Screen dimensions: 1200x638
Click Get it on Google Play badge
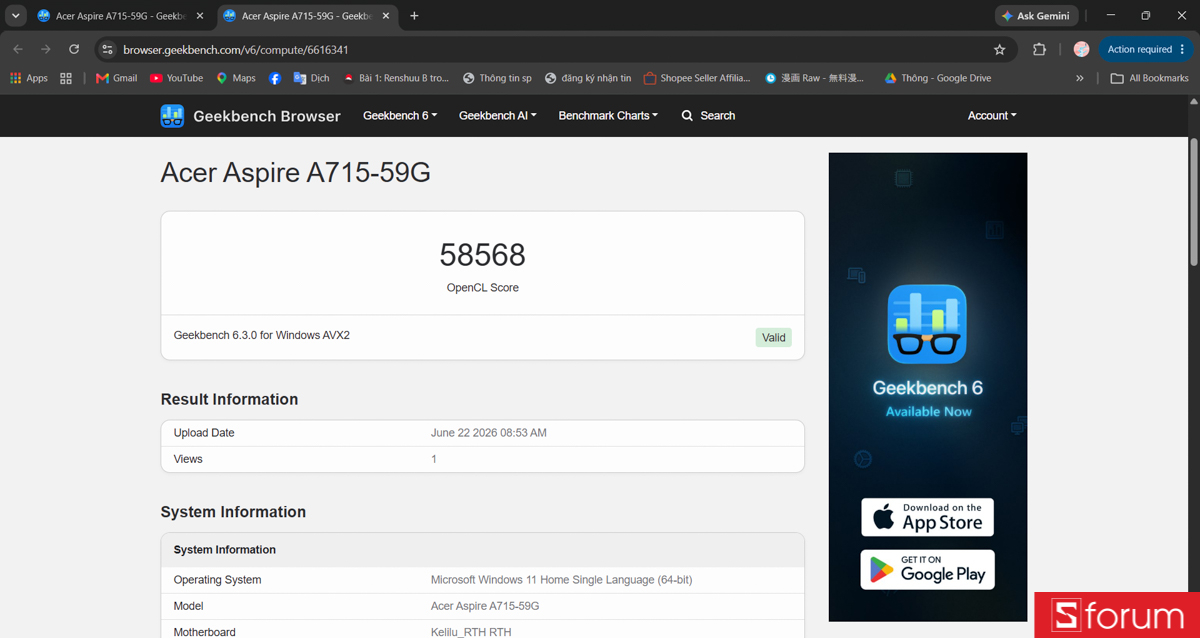927,569
